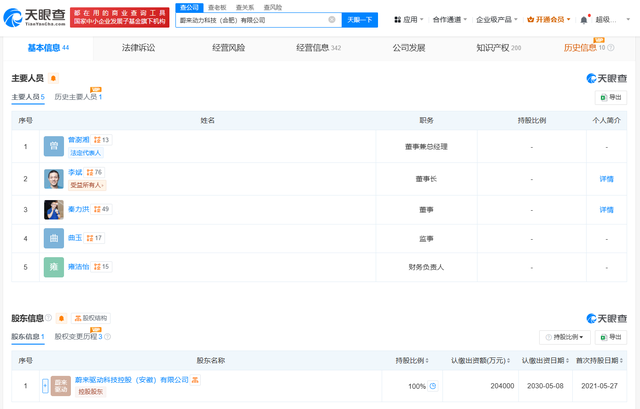Image resolution: width=640 pixels, height=409 pixels.
Task: Click the 天眼一下 search button
Action: [360, 20]
